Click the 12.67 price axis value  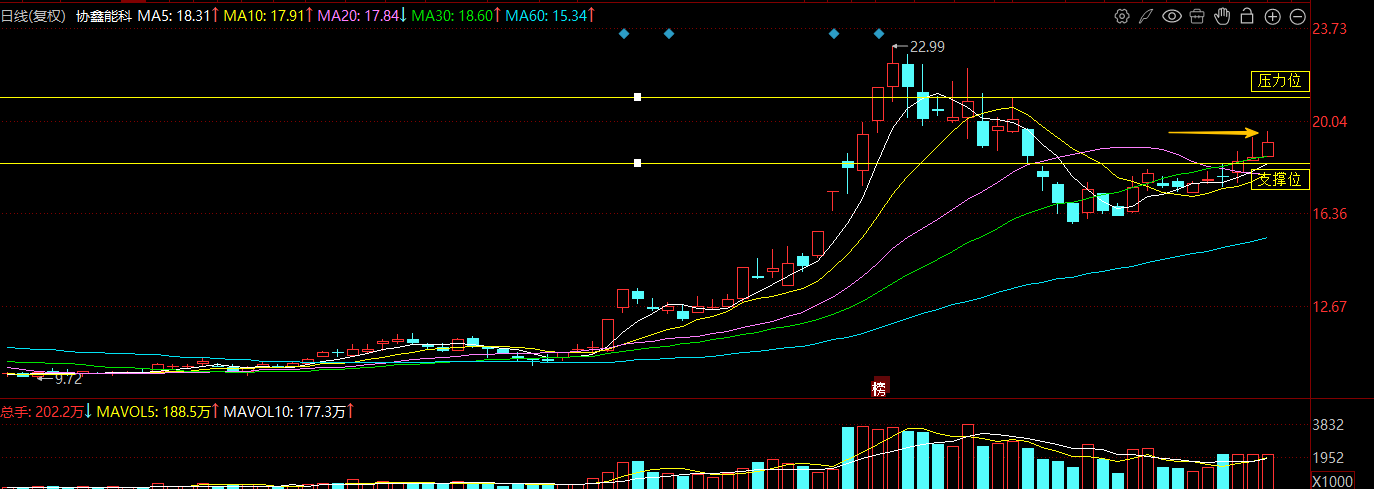click(1330, 307)
